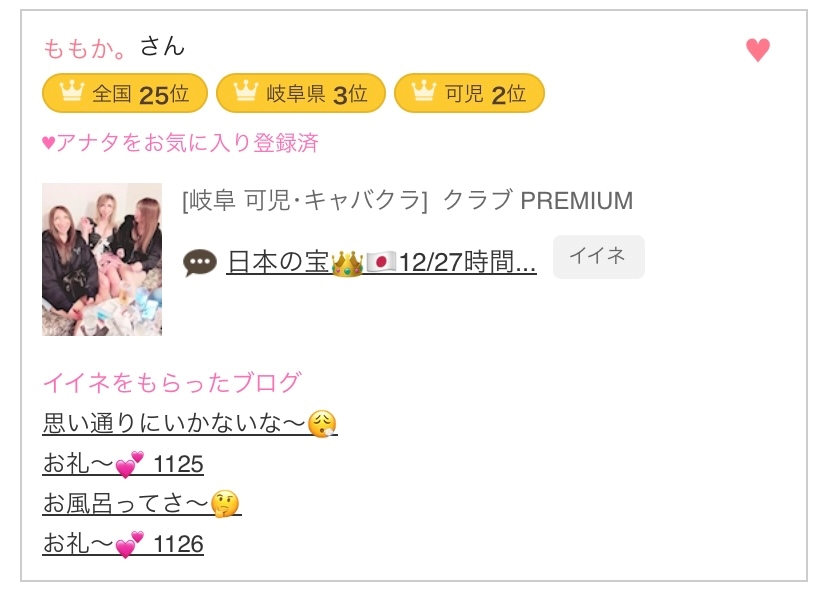Click the speech bubble comment icon

tap(200, 263)
